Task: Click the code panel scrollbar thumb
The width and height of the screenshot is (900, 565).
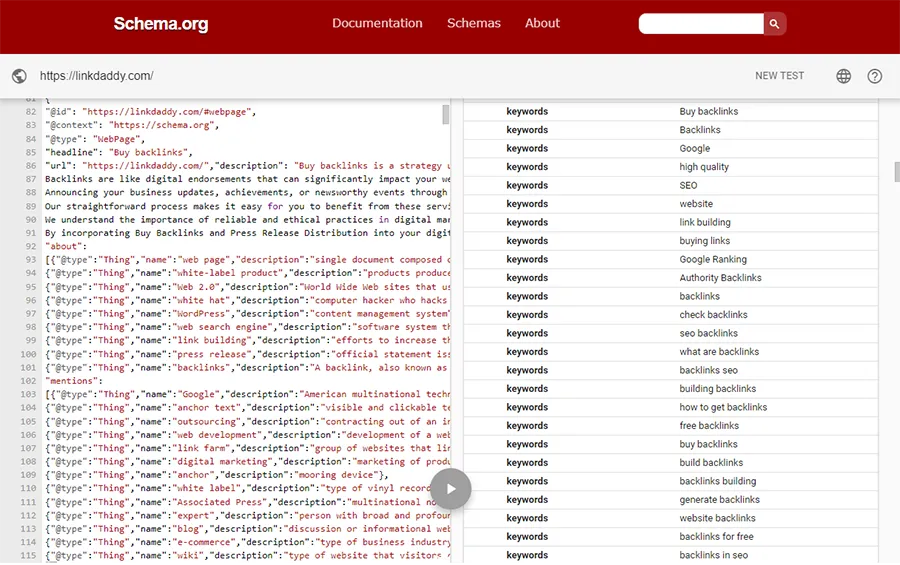Action: [445, 114]
